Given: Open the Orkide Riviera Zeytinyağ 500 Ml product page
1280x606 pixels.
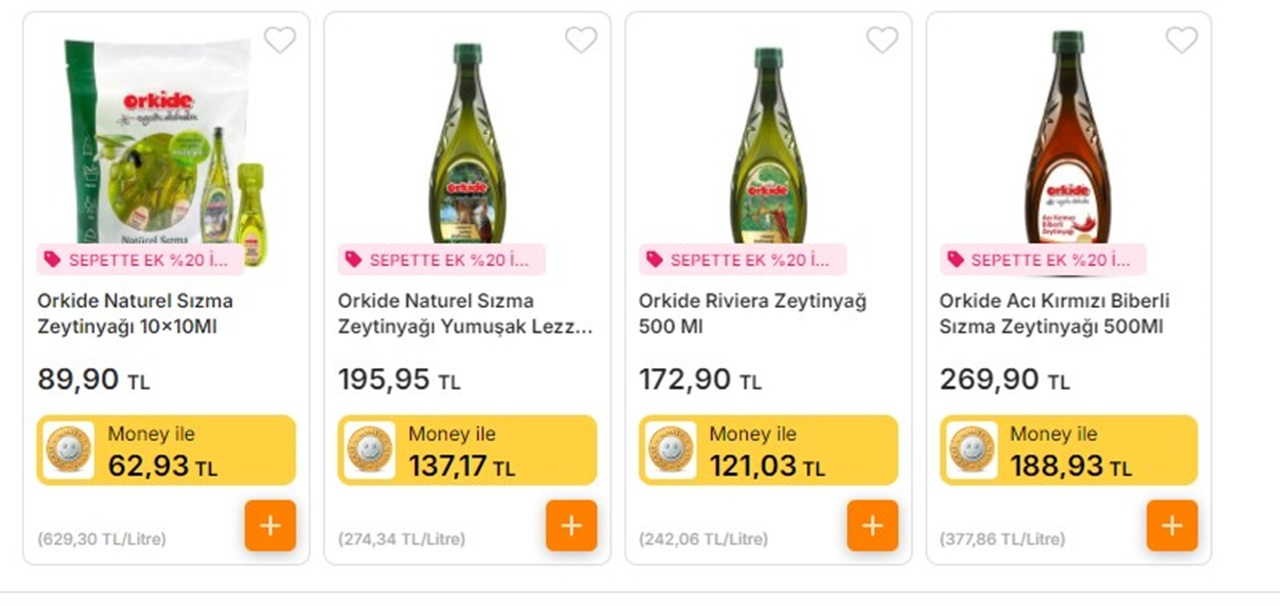Looking at the screenshot, I should point(753,312).
